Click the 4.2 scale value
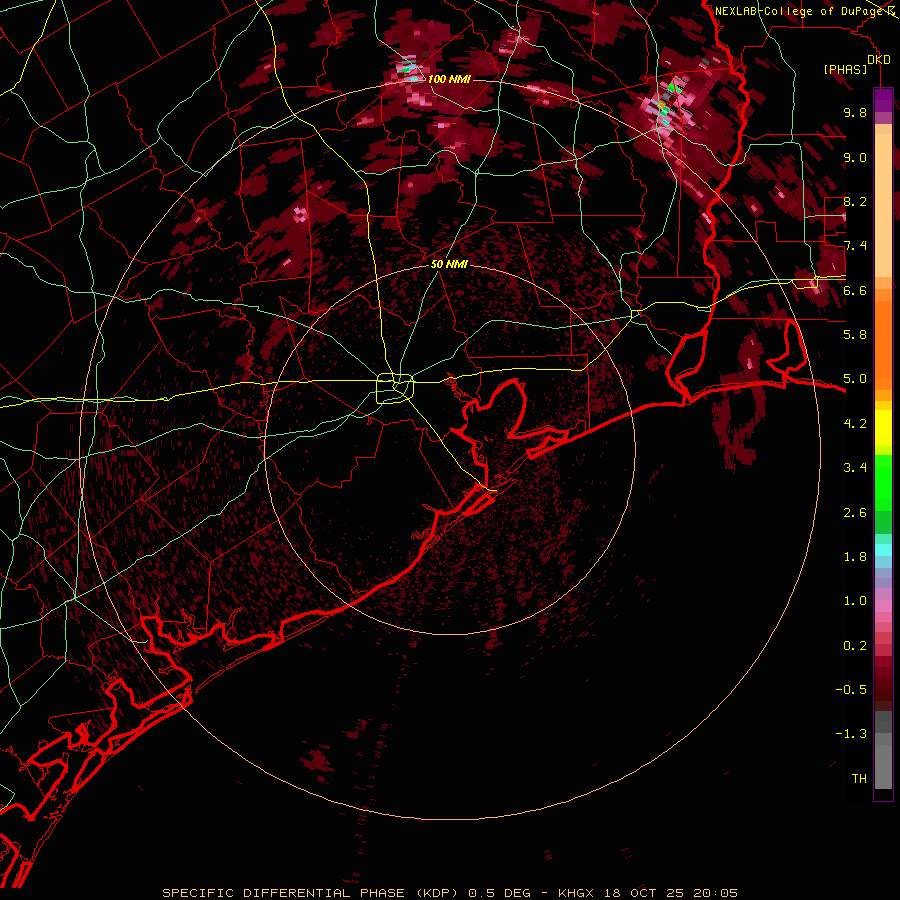The height and width of the screenshot is (900, 900). coord(855,424)
